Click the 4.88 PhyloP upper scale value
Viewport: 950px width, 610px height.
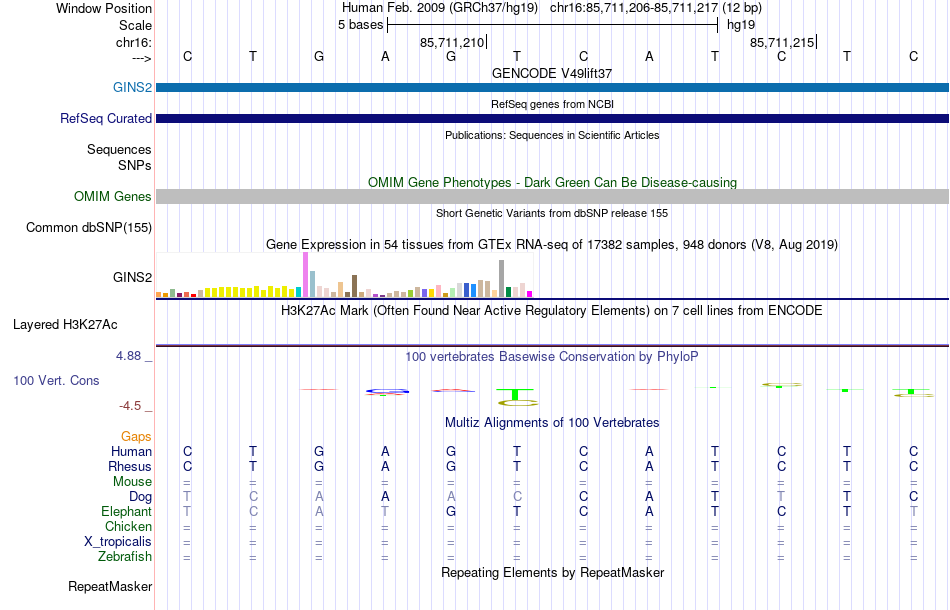pos(128,356)
